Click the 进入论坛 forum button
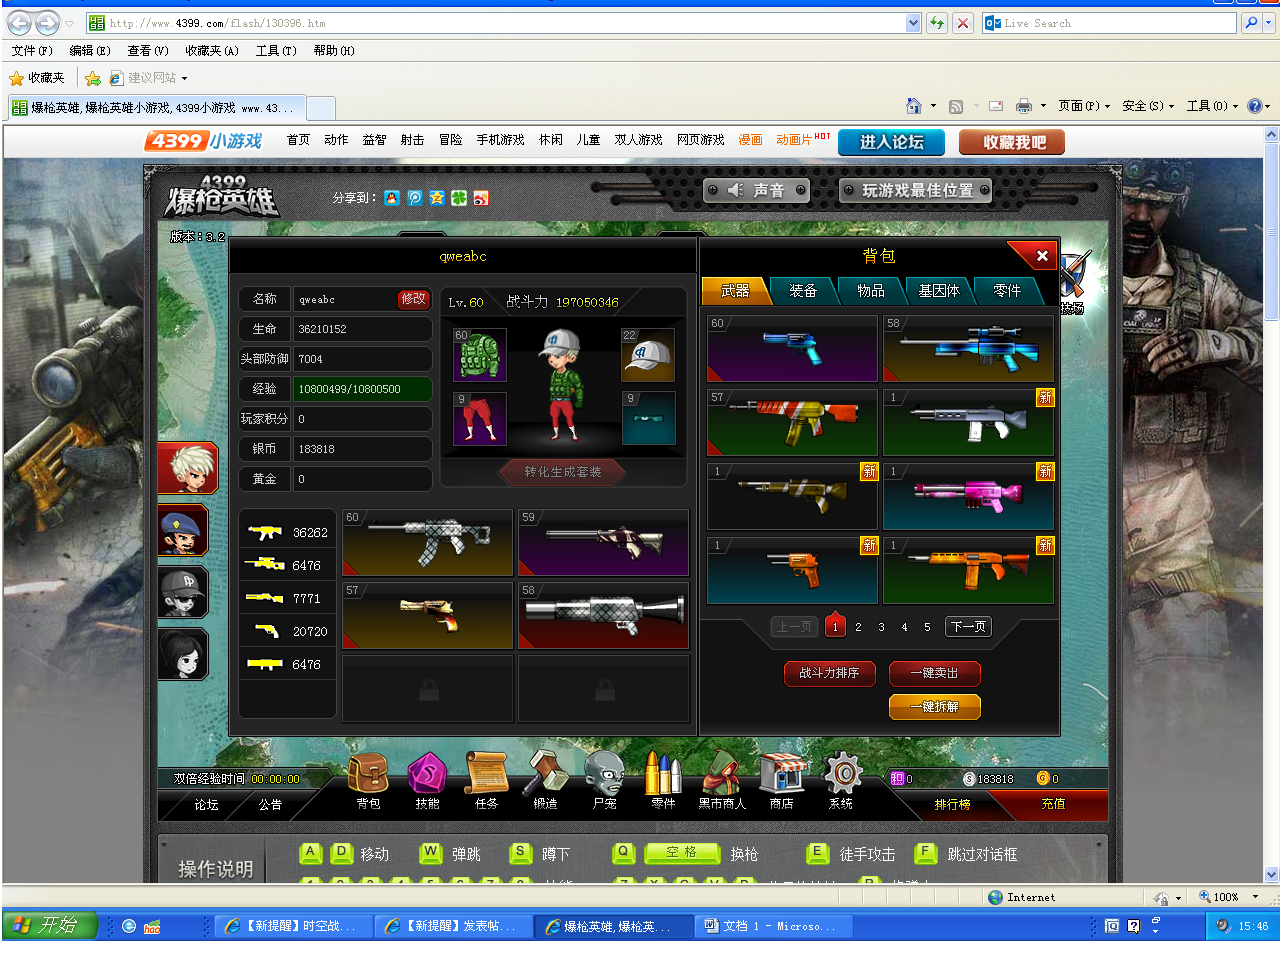Image resolution: width=1280 pixels, height=960 pixels. pos(892,142)
